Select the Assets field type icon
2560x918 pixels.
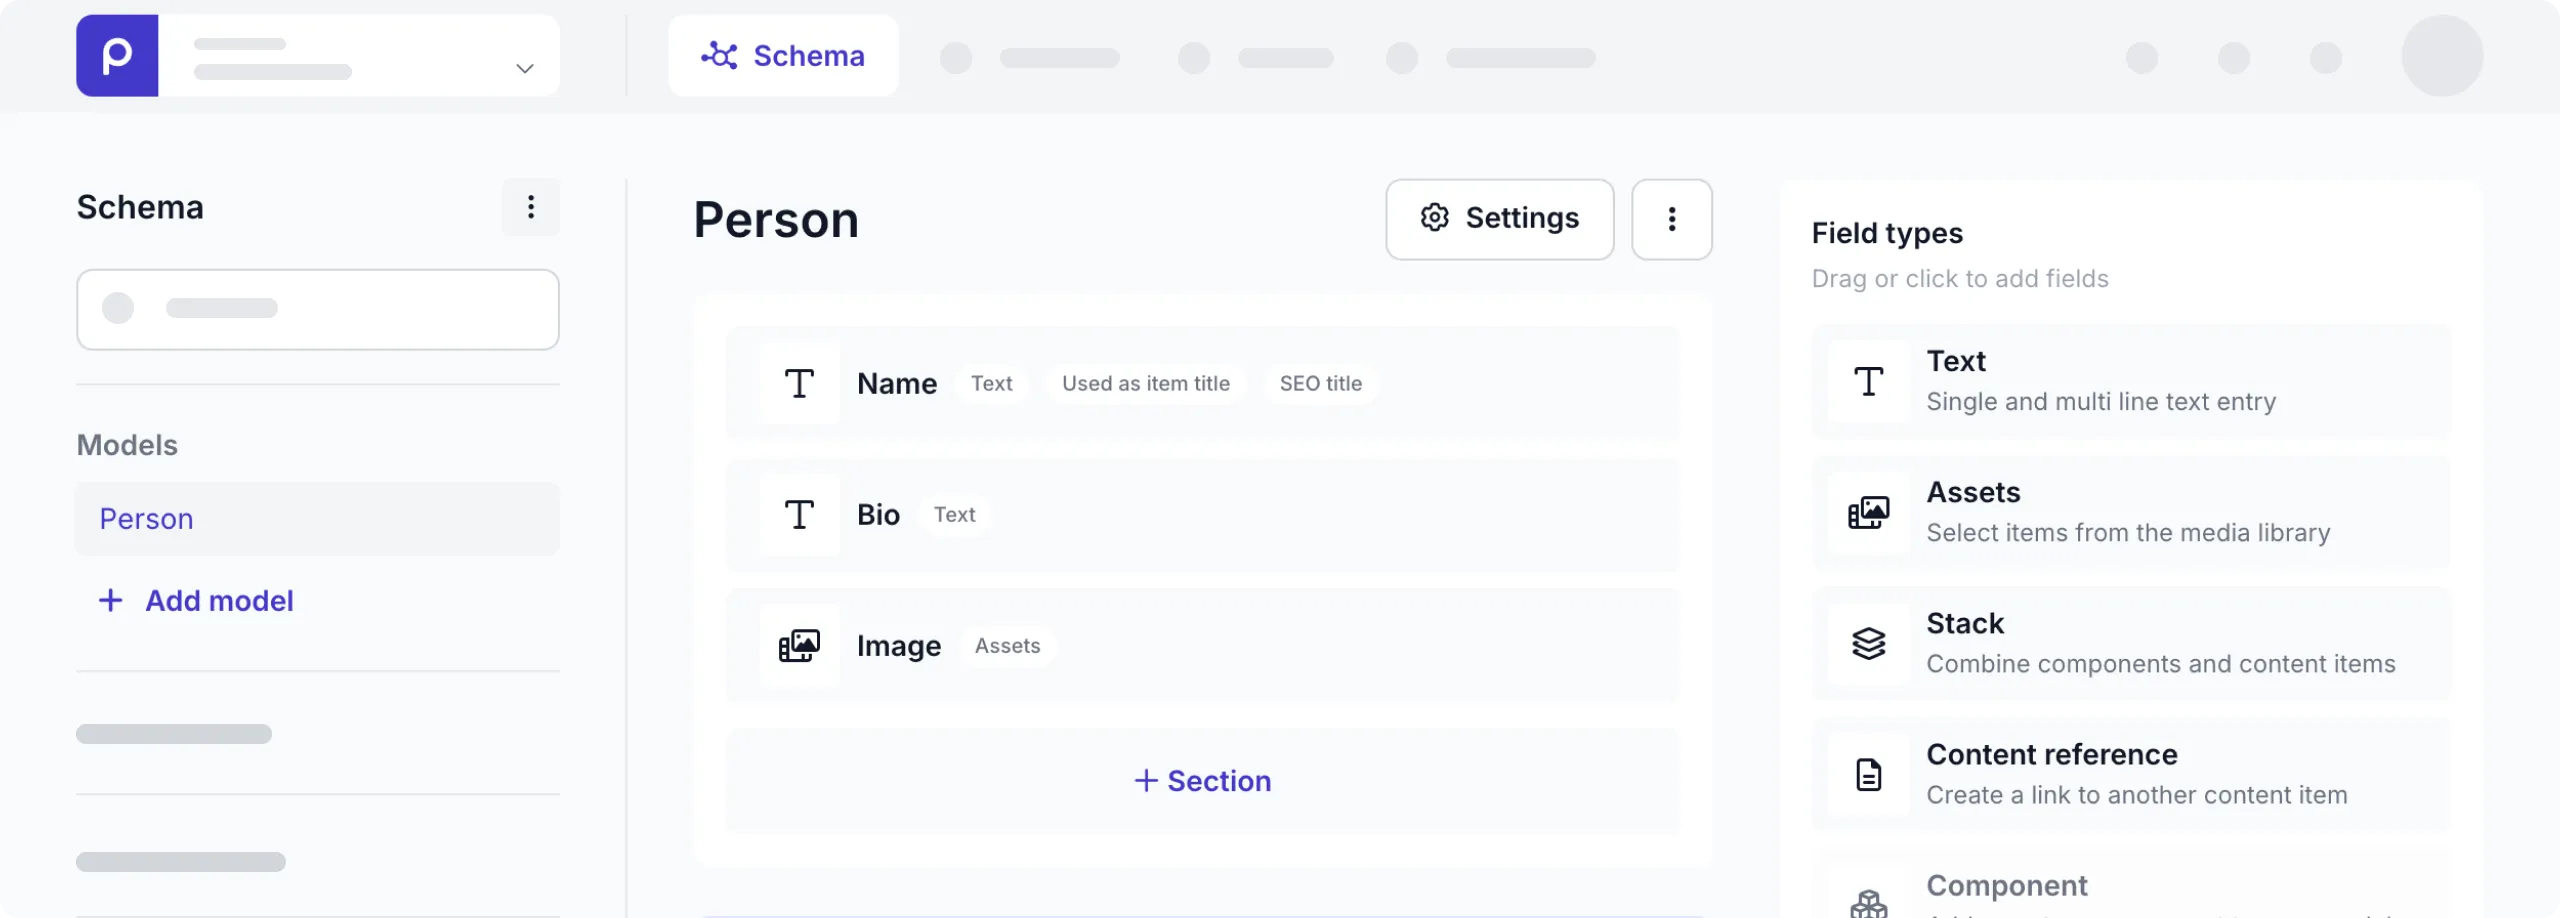pyautogui.click(x=1869, y=512)
